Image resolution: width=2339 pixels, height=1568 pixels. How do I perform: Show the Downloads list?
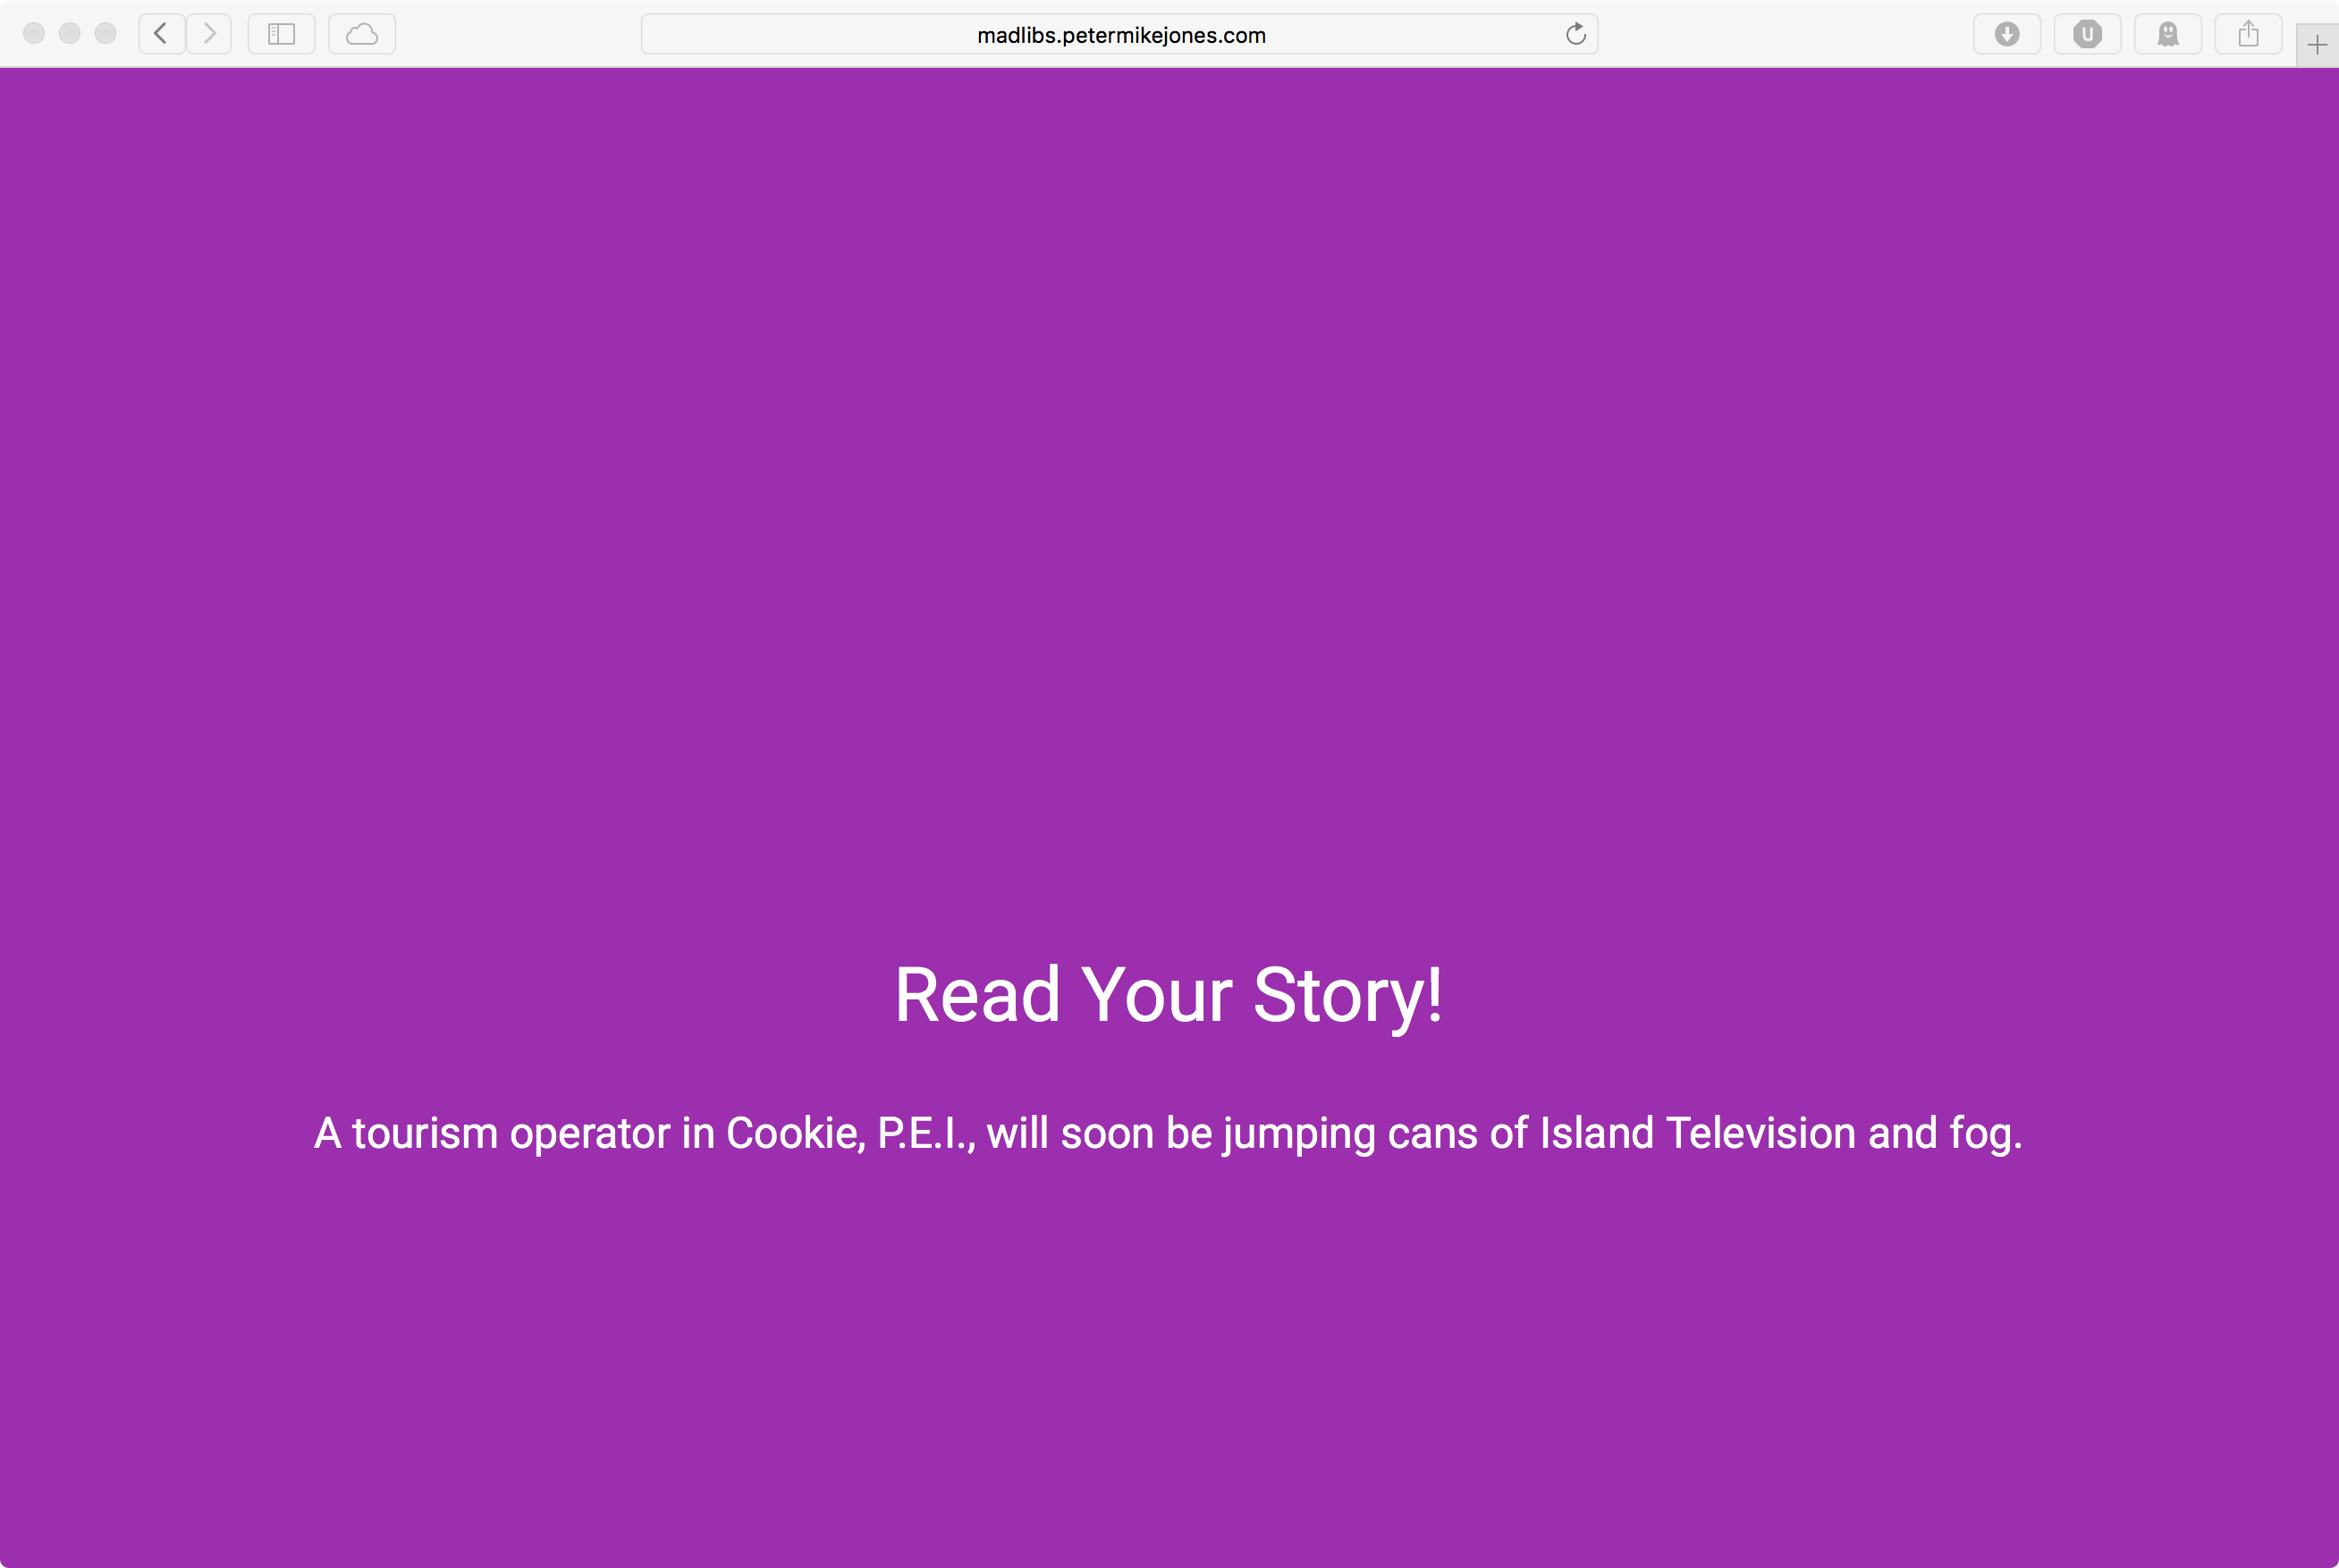(x=2006, y=34)
